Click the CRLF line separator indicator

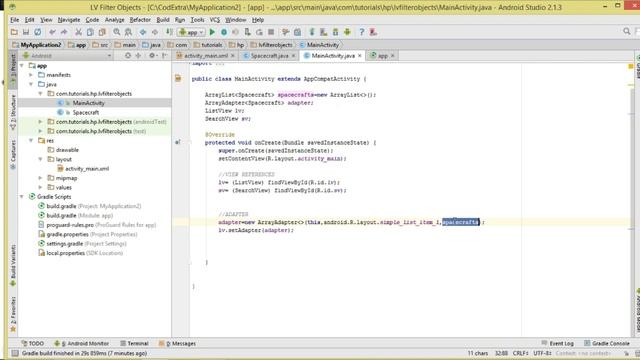point(520,353)
